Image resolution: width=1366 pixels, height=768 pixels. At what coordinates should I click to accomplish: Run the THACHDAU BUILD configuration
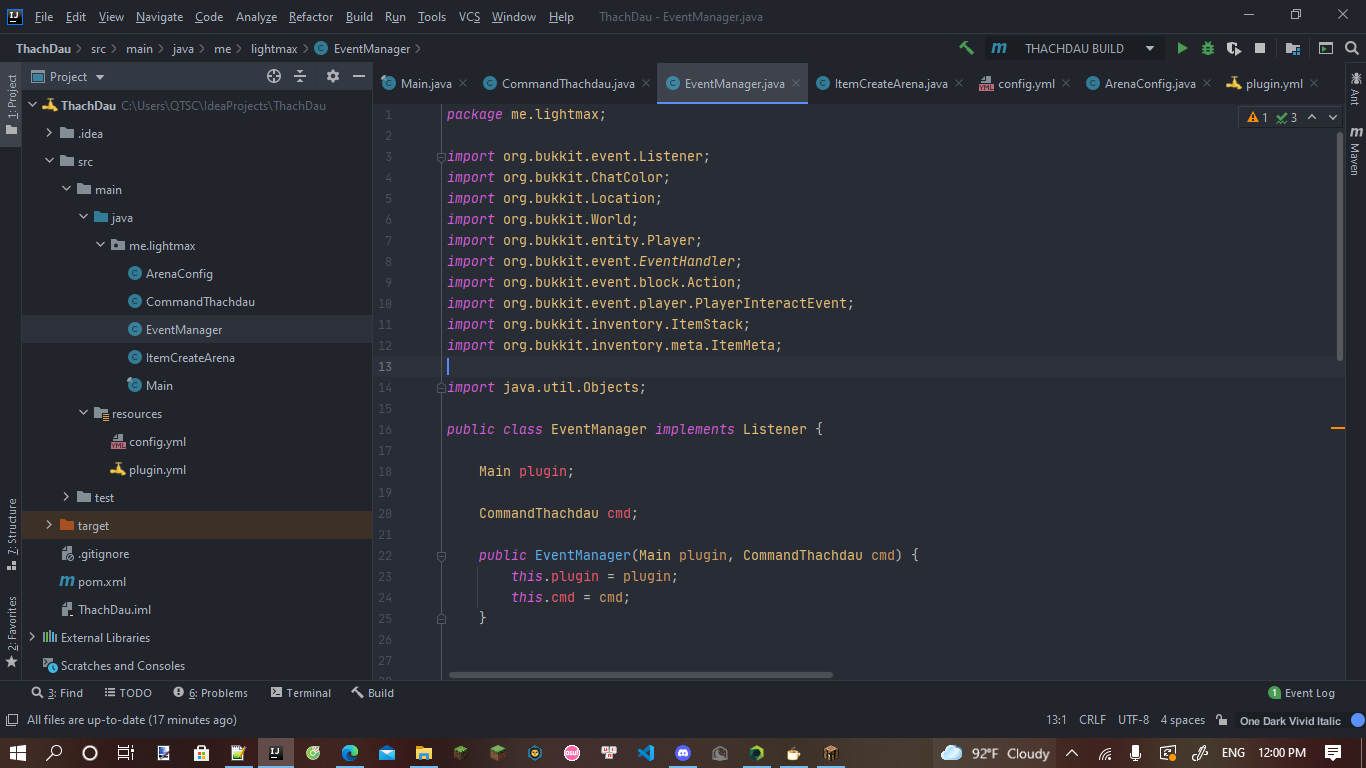pos(1182,48)
